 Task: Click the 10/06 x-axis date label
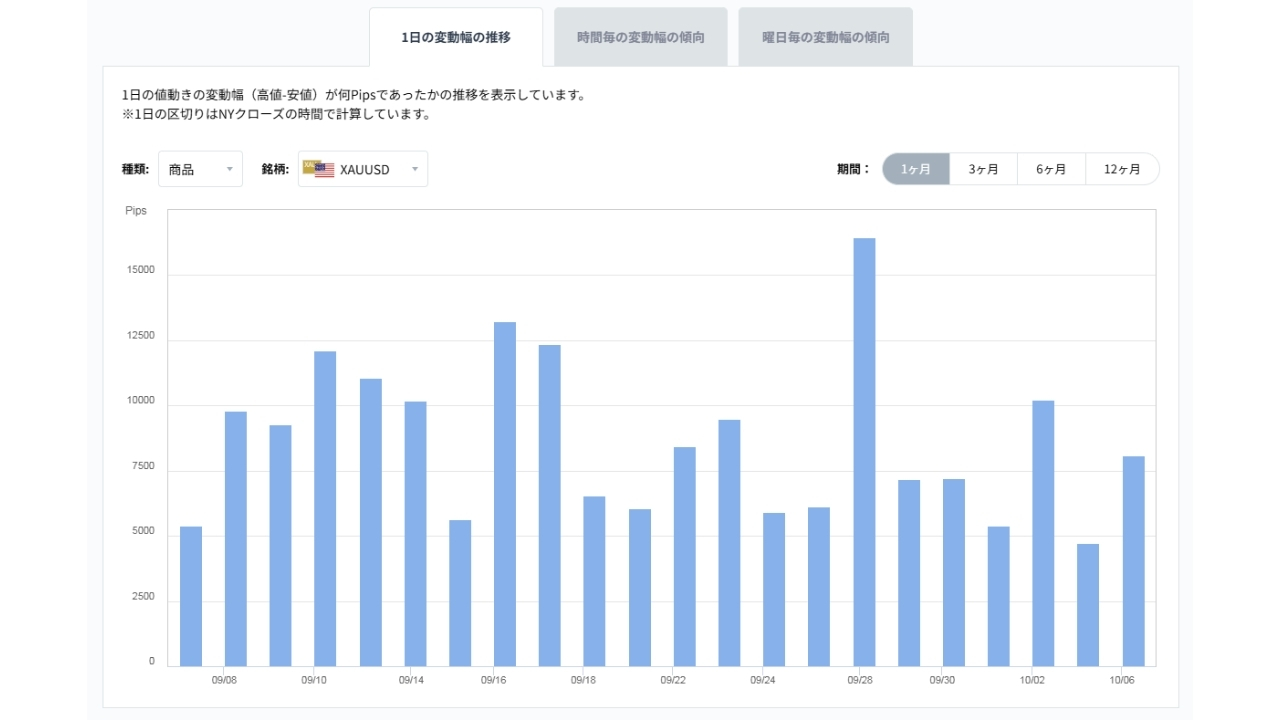point(1122,680)
